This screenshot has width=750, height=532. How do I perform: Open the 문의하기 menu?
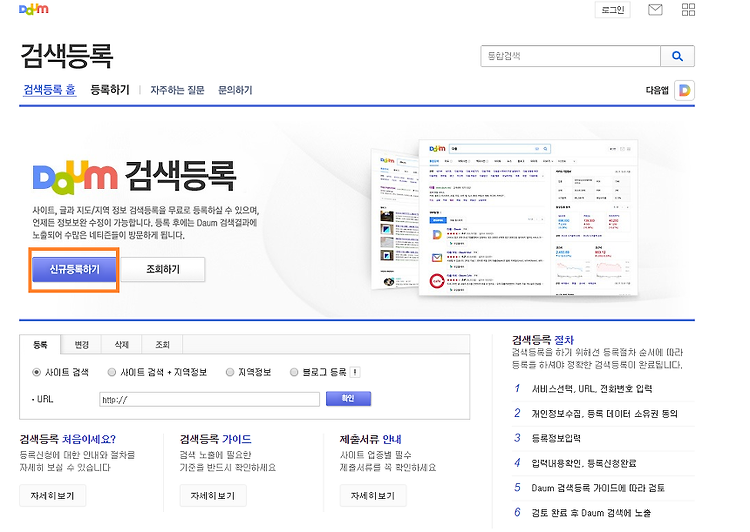coord(235,90)
